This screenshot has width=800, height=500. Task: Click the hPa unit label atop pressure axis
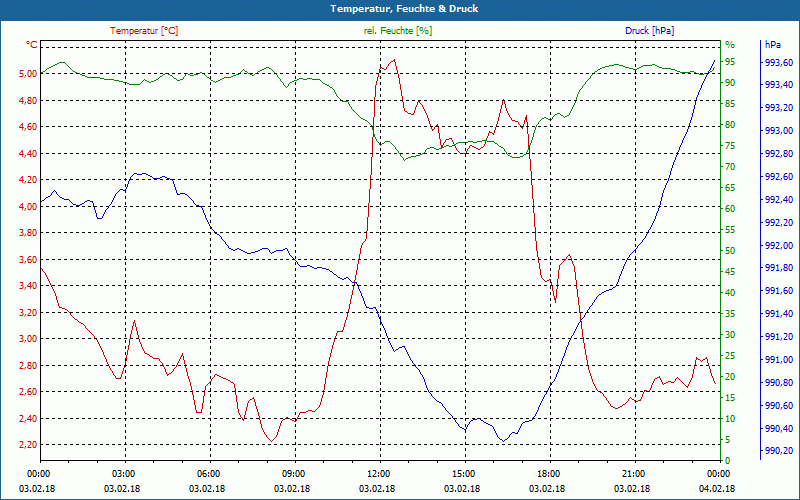tap(773, 45)
